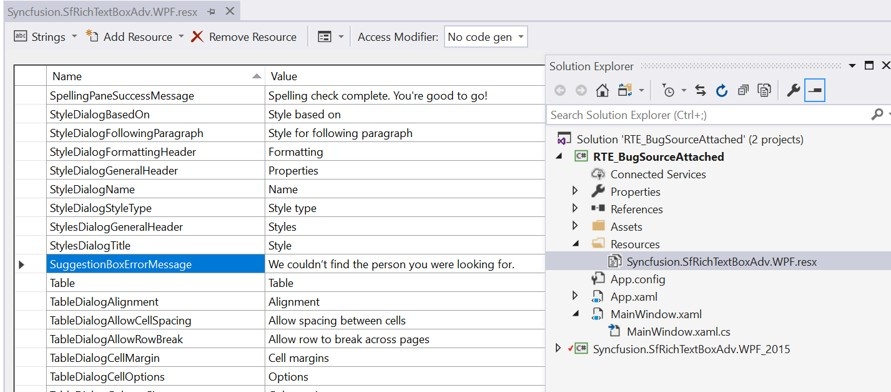Select the StyleDialogFollowingParagraph row name

[155, 133]
